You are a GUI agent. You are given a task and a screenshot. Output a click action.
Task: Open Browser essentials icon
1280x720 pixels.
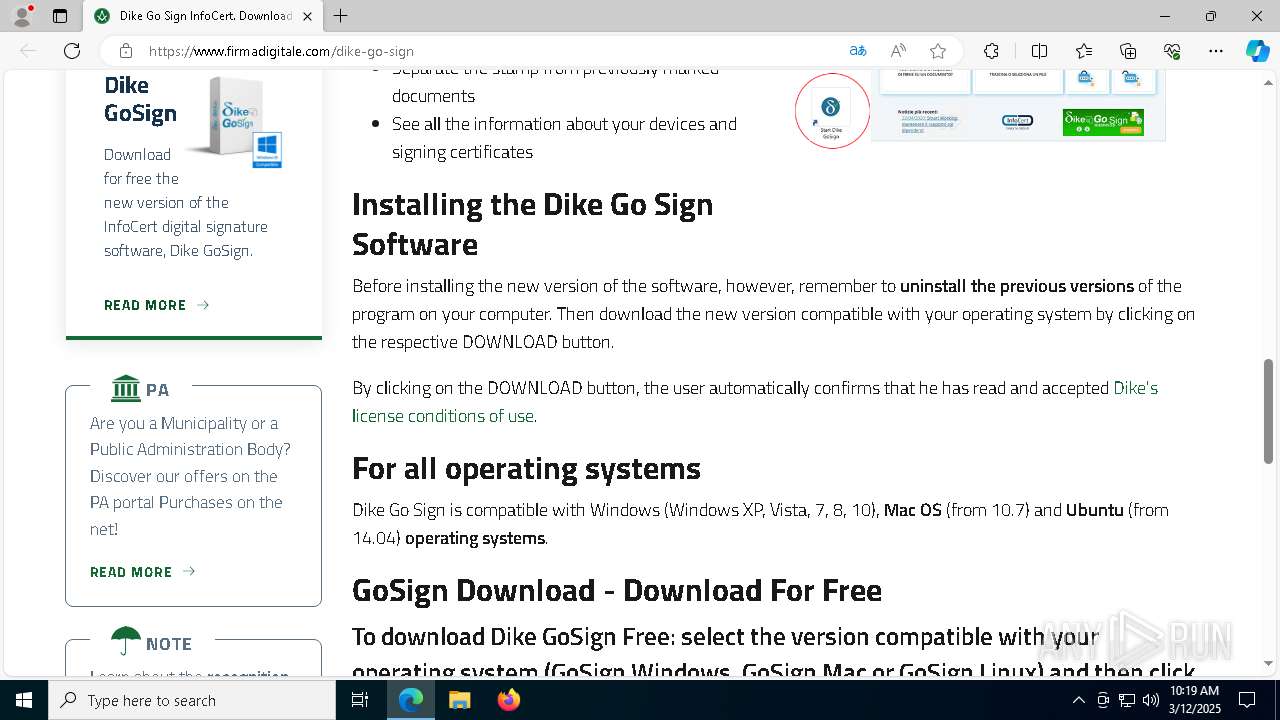(1172, 51)
